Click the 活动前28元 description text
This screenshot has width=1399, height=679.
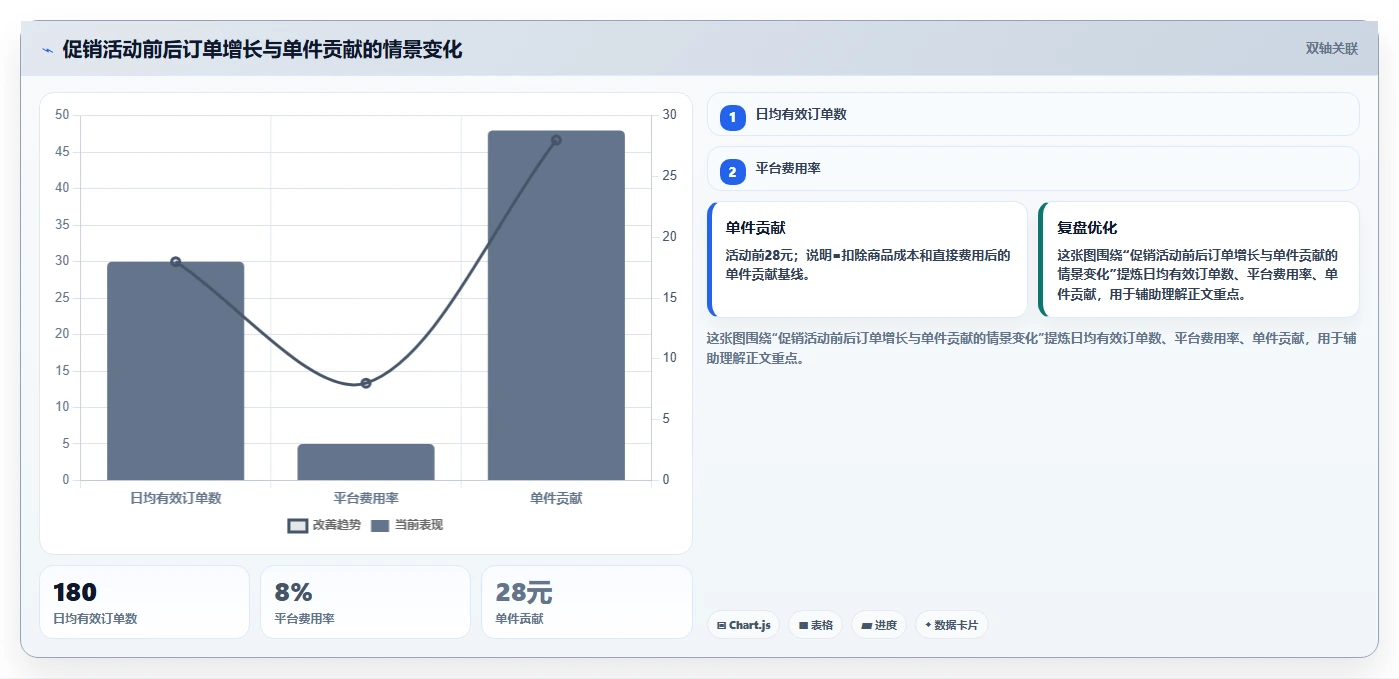click(868, 264)
